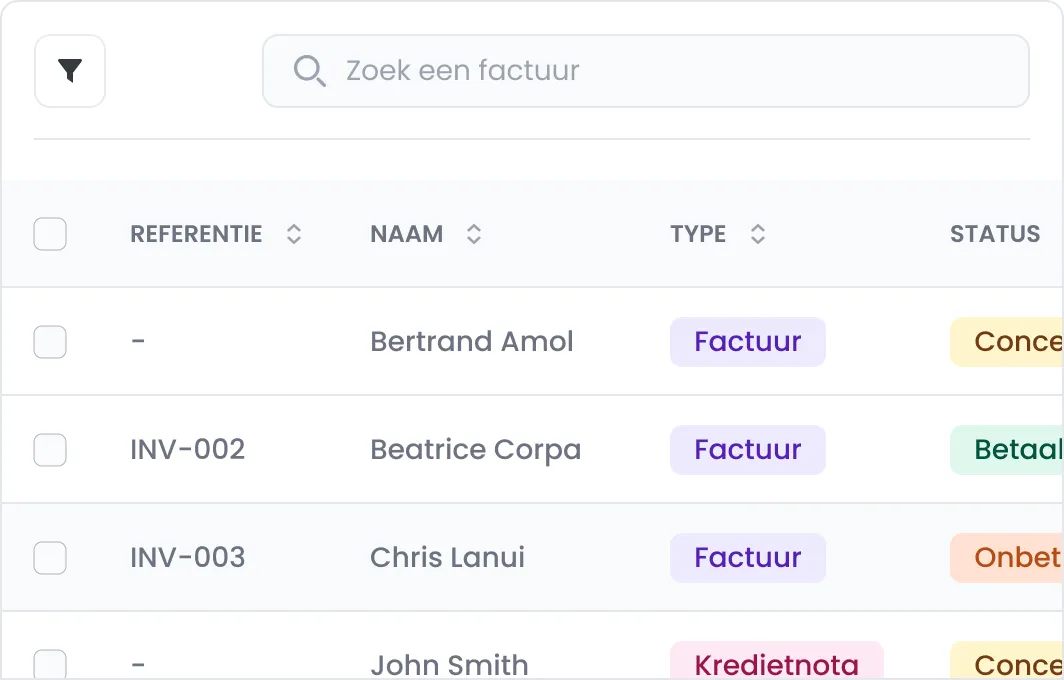Viewport: 1064px width, 680px height.
Task: Sort by the Referentie column arrows
Action: (294, 234)
